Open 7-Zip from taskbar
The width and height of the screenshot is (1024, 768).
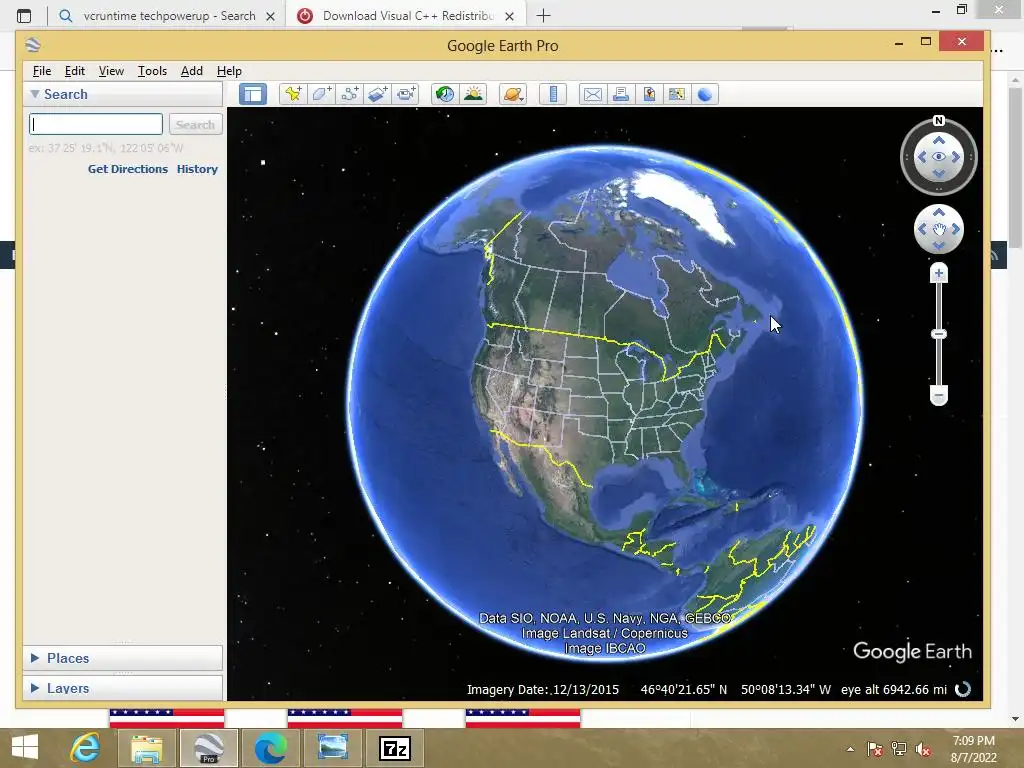pyautogui.click(x=394, y=748)
